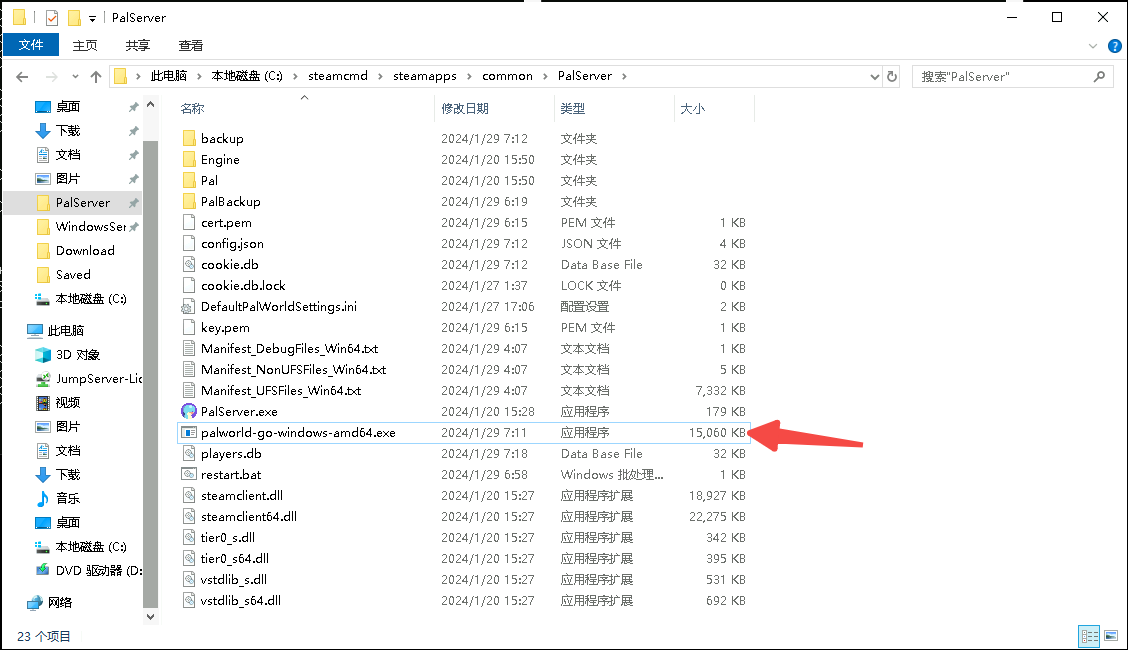Sort by 大小 column header
This screenshot has width=1128, height=650.
point(692,109)
